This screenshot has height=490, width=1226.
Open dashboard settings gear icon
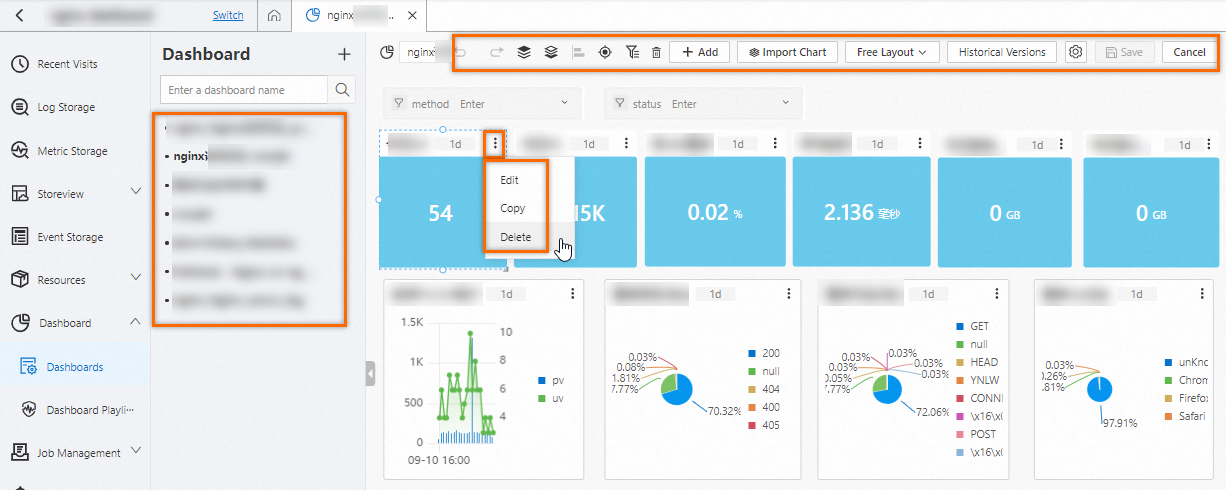(1076, 52)
